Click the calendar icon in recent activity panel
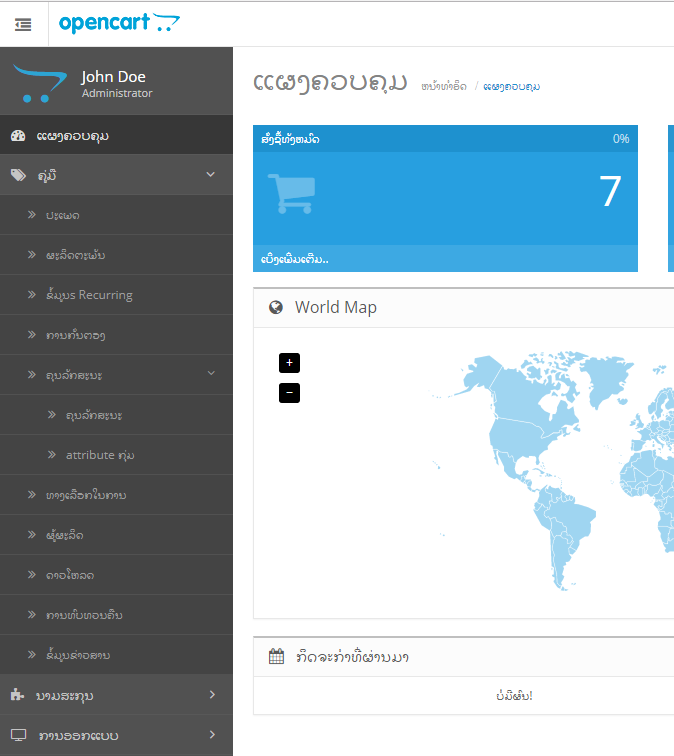Image resolution: width=674 pixels, height=756 pixels. click(x=276, y=656)
